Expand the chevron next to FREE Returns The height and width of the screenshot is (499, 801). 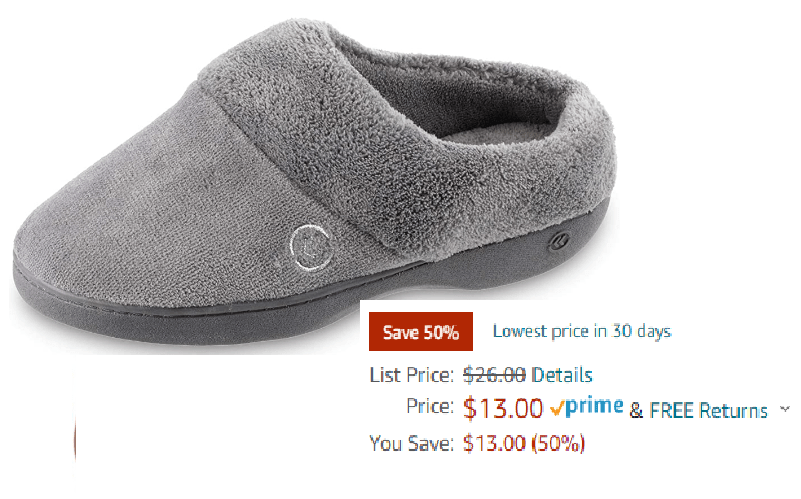[x=785, y=409]
